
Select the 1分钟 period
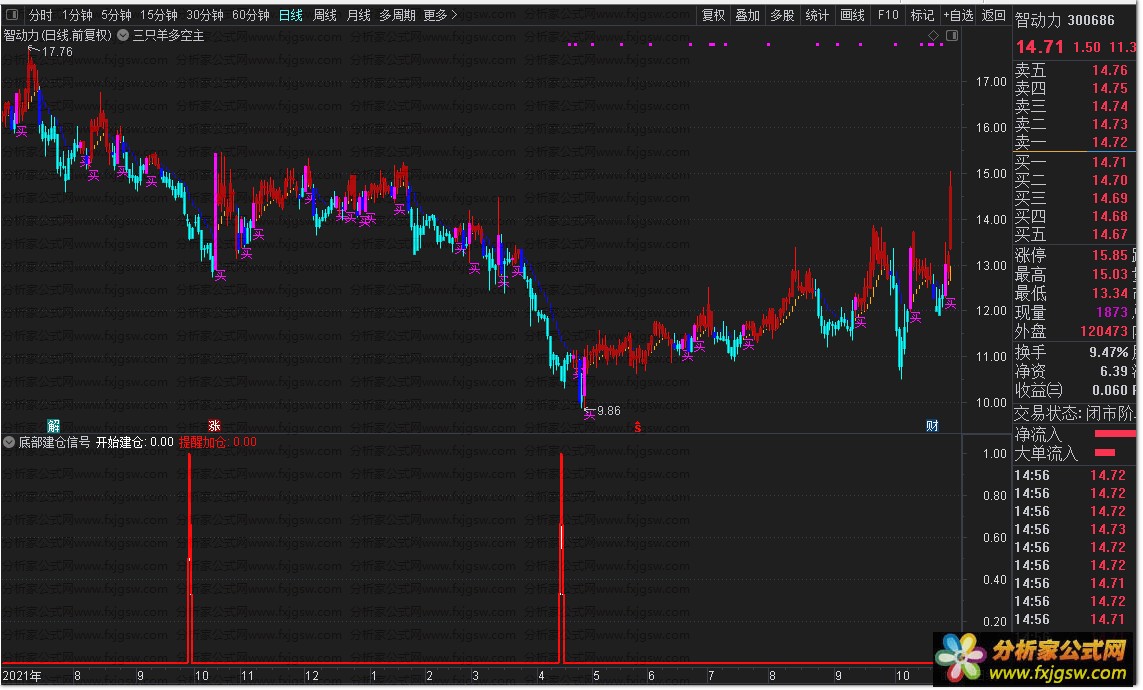77,15
